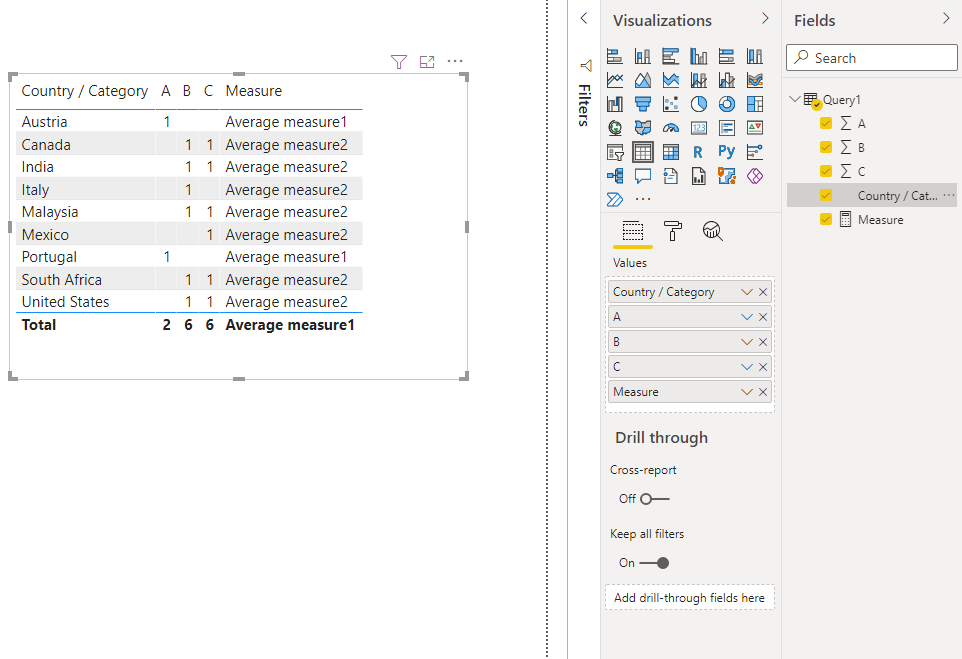Select the Python visual
Screen dimensions: 962x659
[727, 152]
